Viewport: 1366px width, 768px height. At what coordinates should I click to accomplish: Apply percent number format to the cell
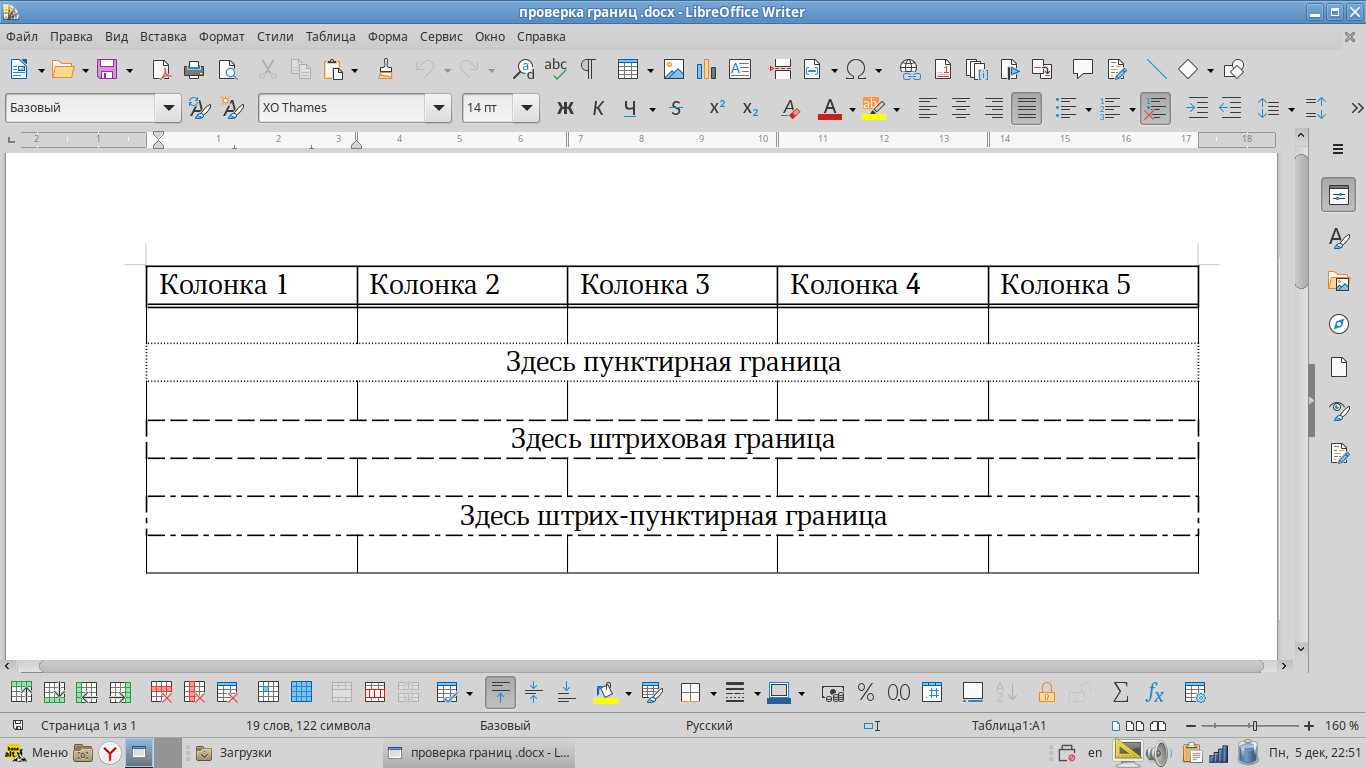coord(866,692)
